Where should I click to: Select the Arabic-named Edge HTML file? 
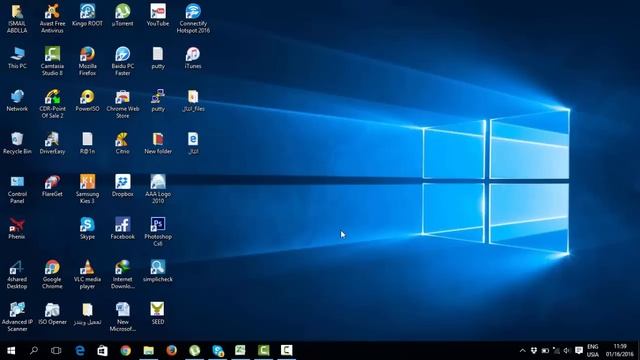coord(193,143)
